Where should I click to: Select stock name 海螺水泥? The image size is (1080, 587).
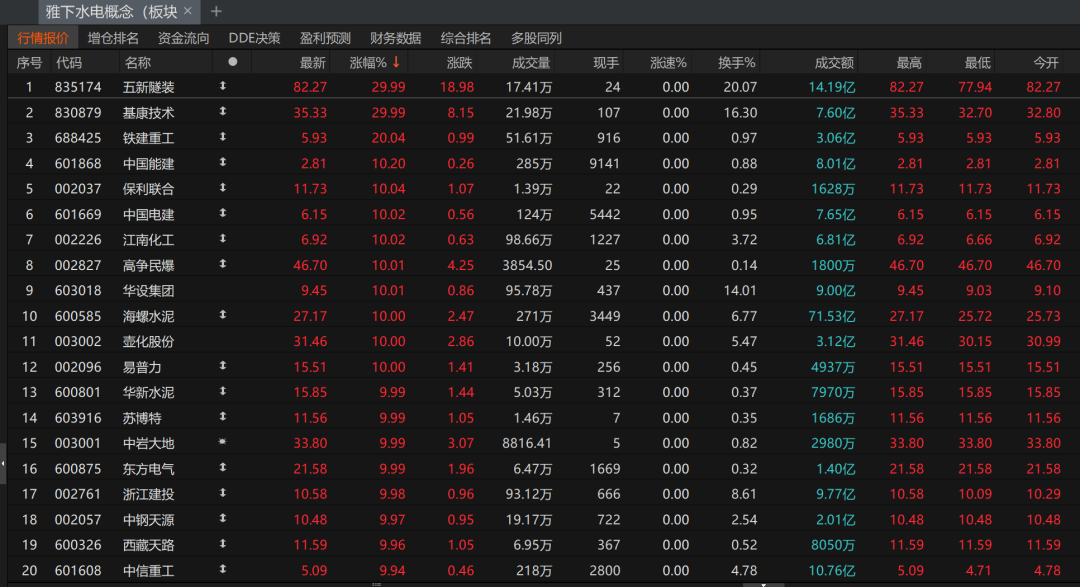coord(149,316)
